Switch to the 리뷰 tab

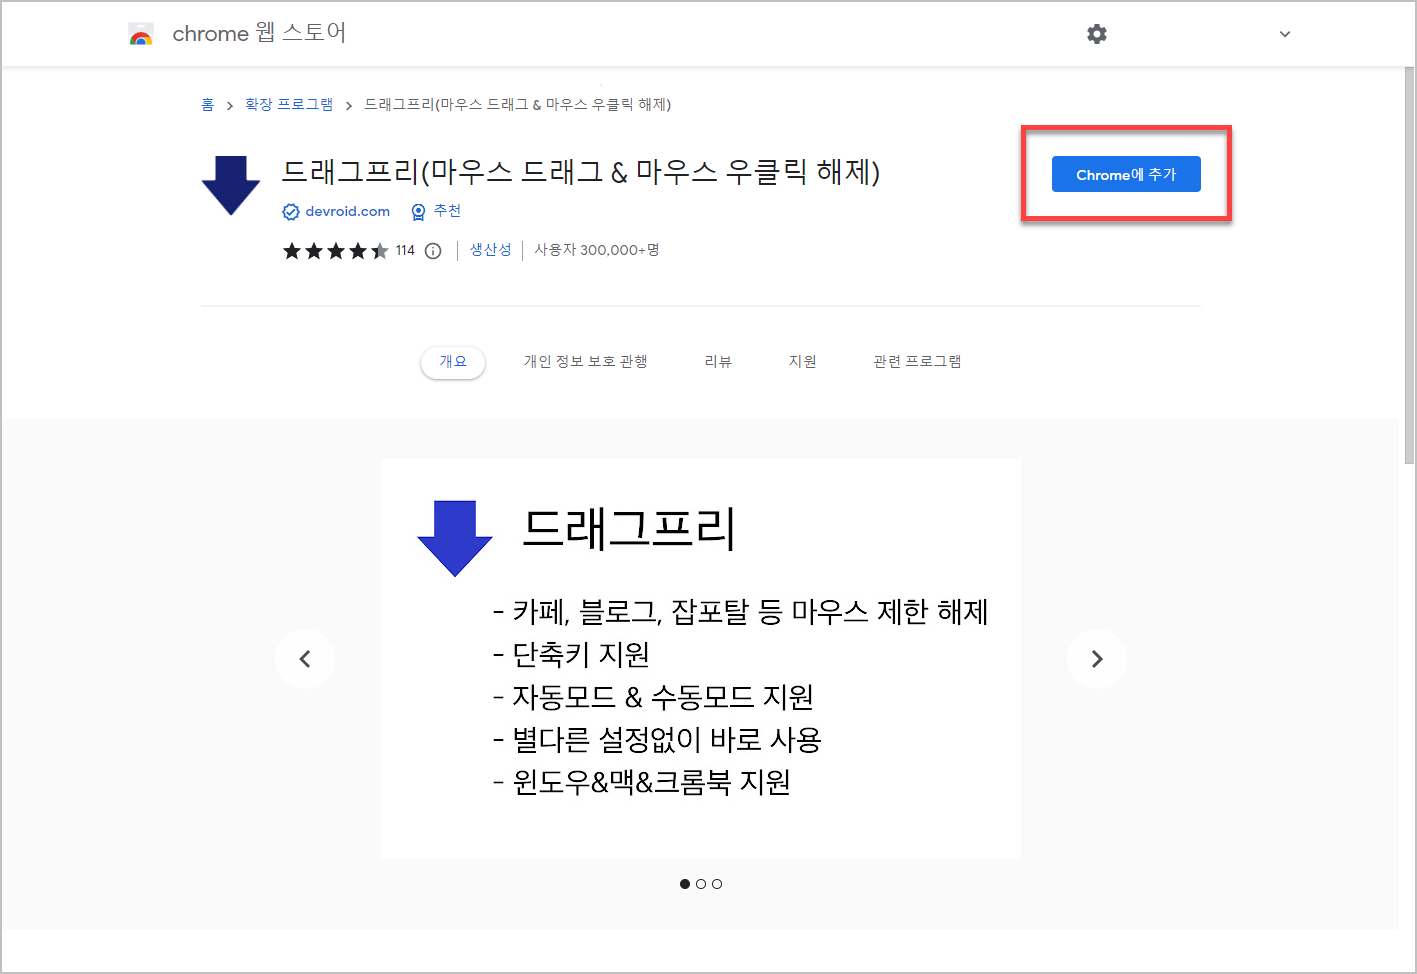point(716,361)
